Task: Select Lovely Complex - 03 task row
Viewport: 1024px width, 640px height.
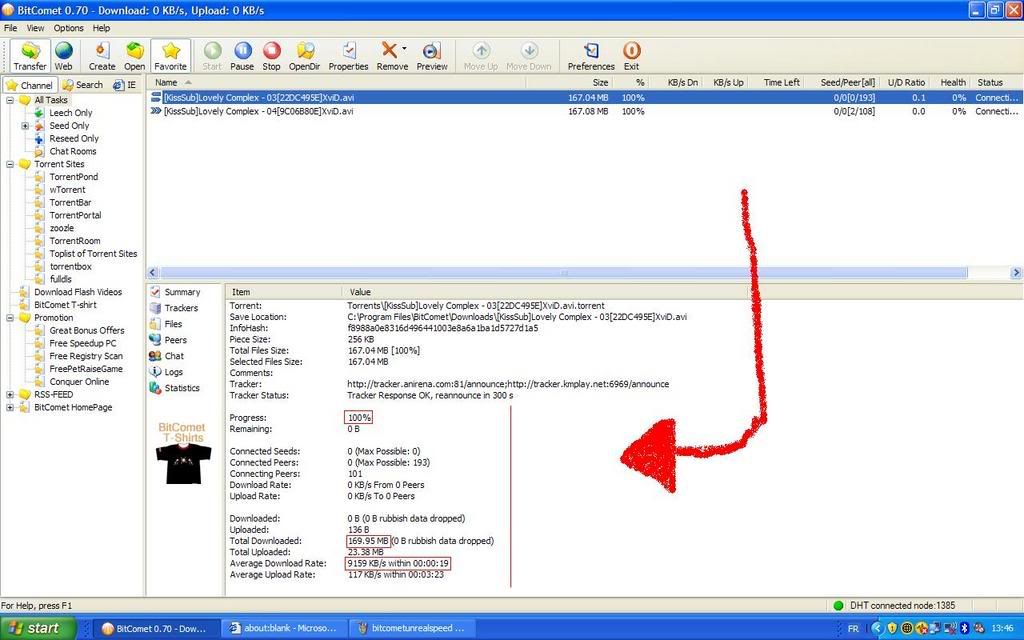Action: [584, 97]
